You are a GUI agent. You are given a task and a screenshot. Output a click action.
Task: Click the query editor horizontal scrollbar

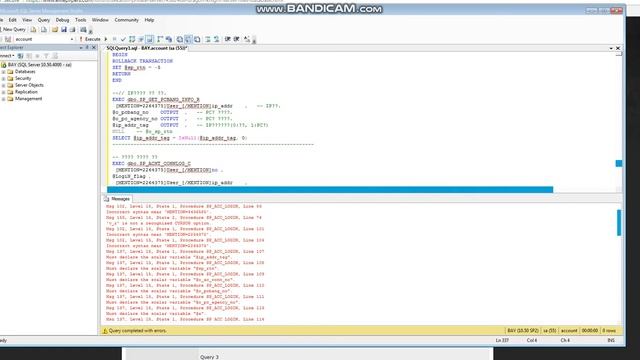point(330,190)
